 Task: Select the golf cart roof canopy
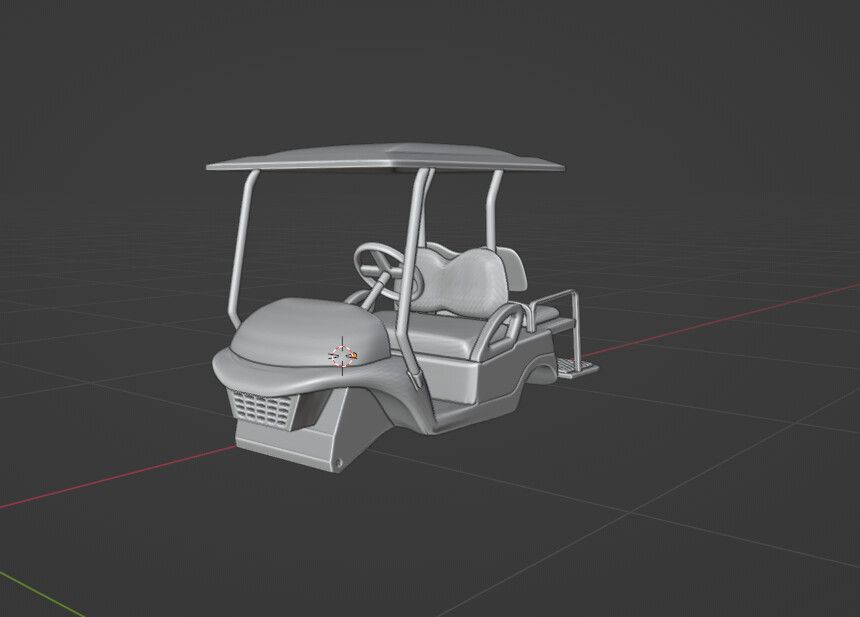[x=385, y=158]
